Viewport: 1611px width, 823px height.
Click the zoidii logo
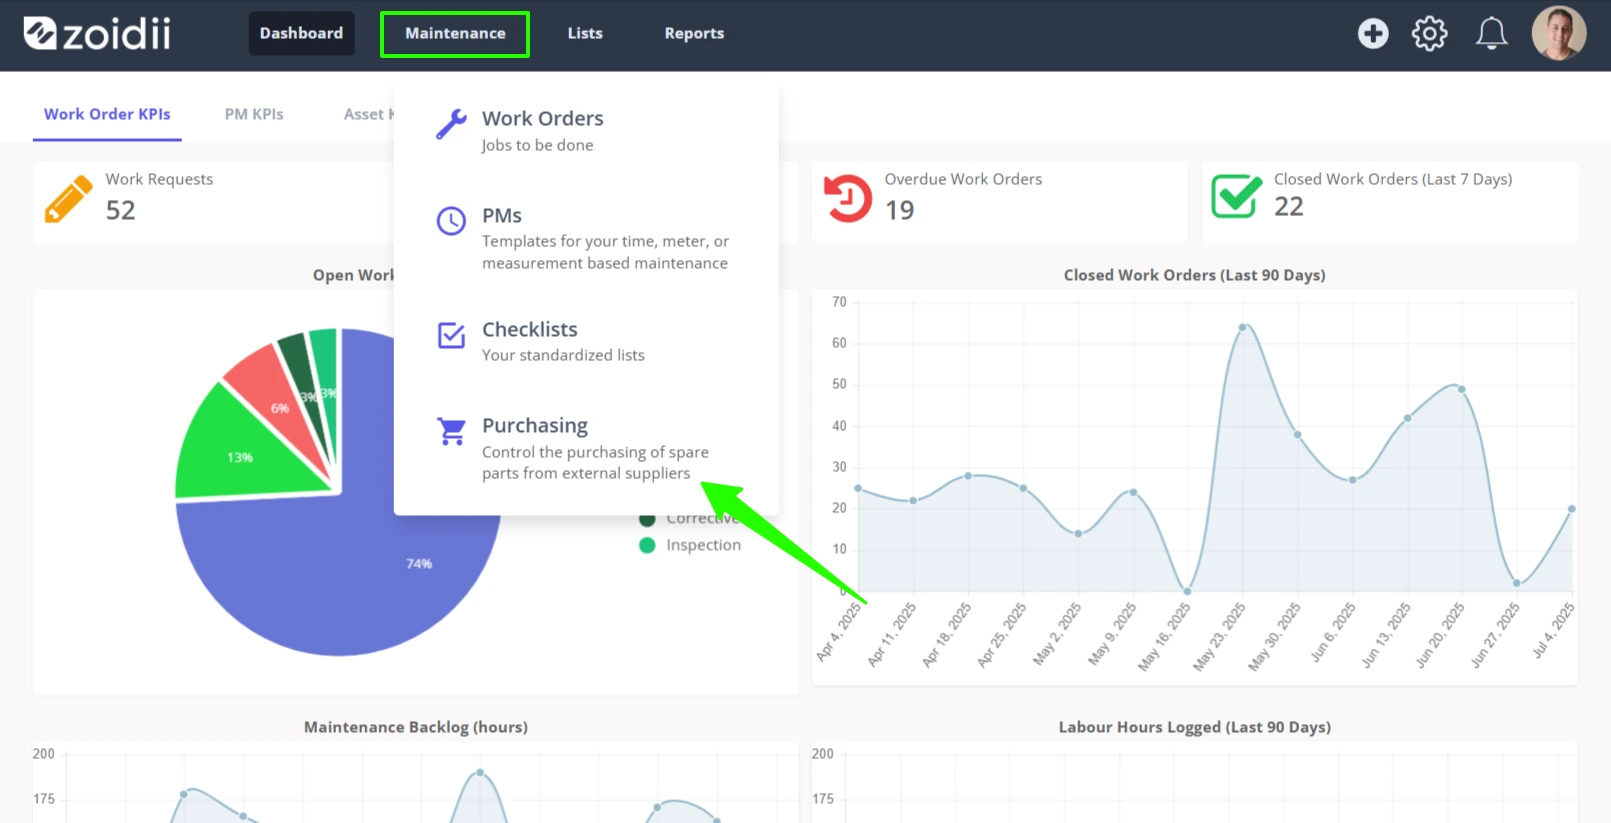(x=97, y=33)
